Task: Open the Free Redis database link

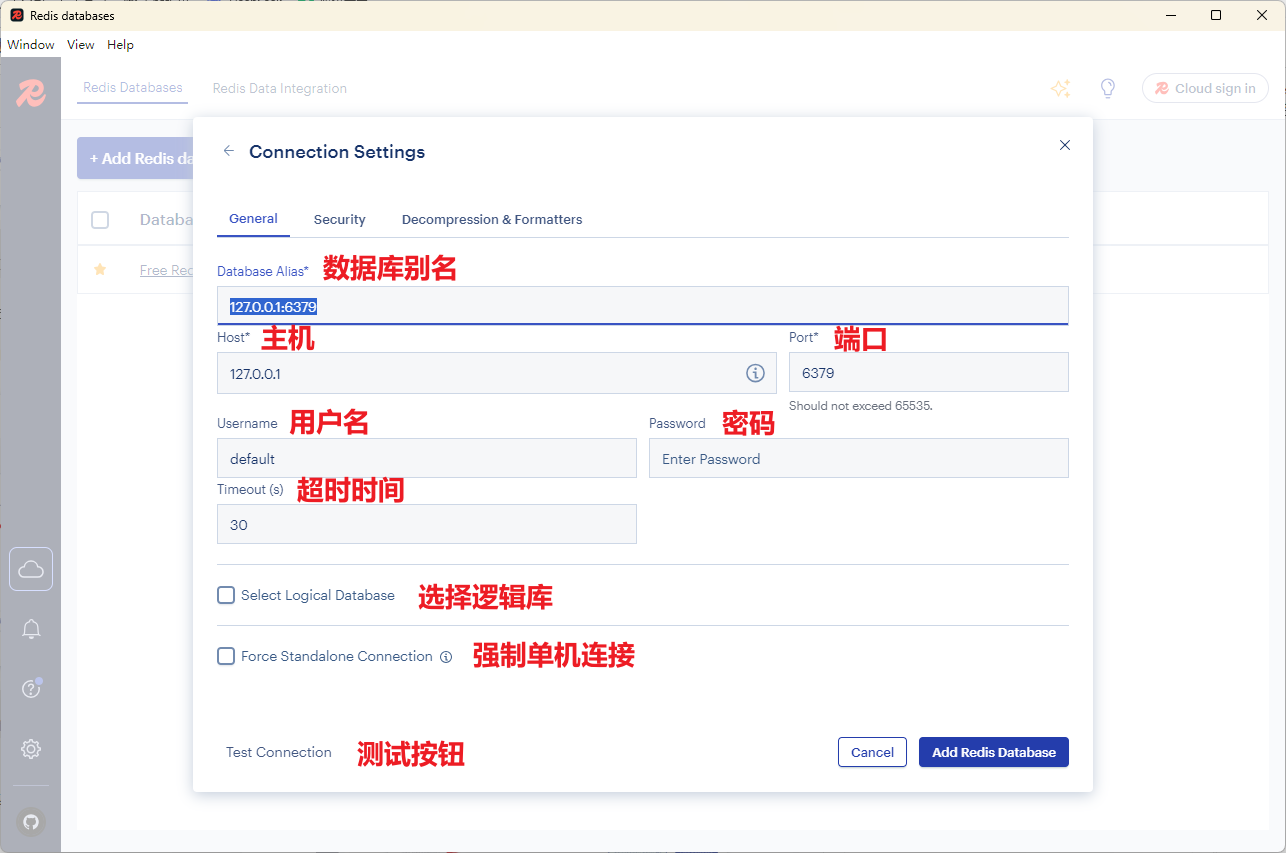Action: [x=167, y=270]
